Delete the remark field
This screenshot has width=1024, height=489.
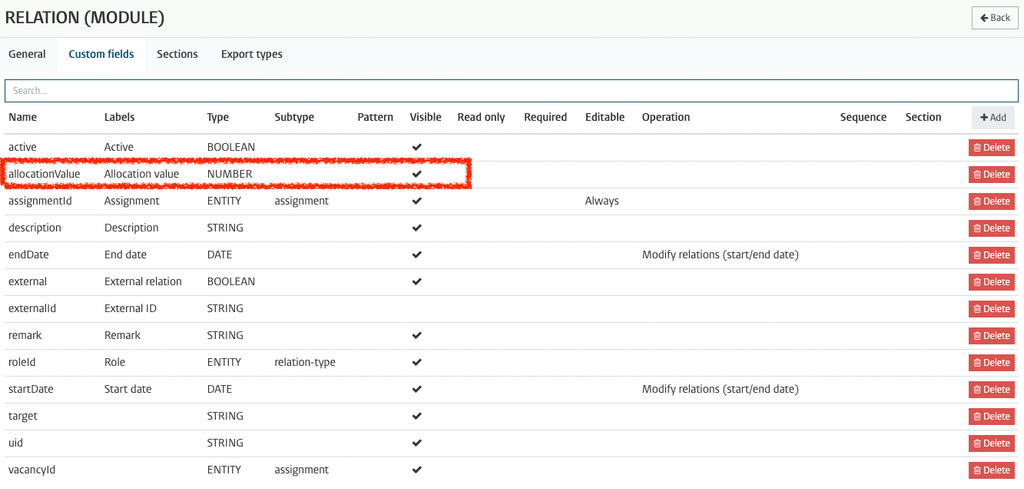tap(991, 335)
